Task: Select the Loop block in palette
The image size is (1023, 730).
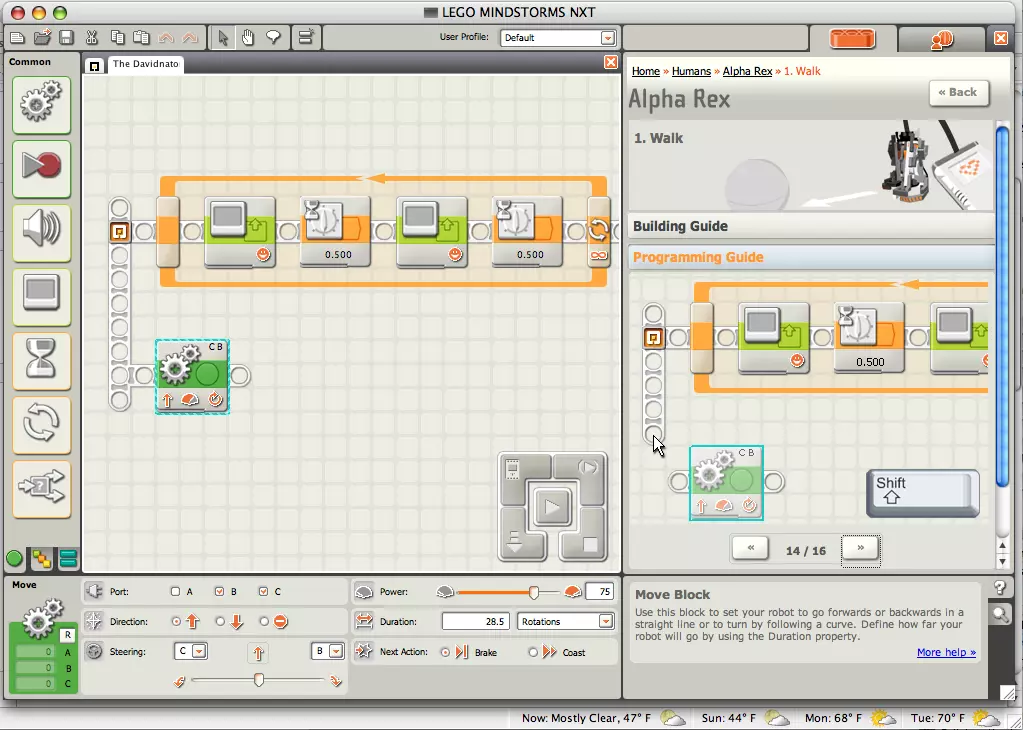Action: [41, 425]
